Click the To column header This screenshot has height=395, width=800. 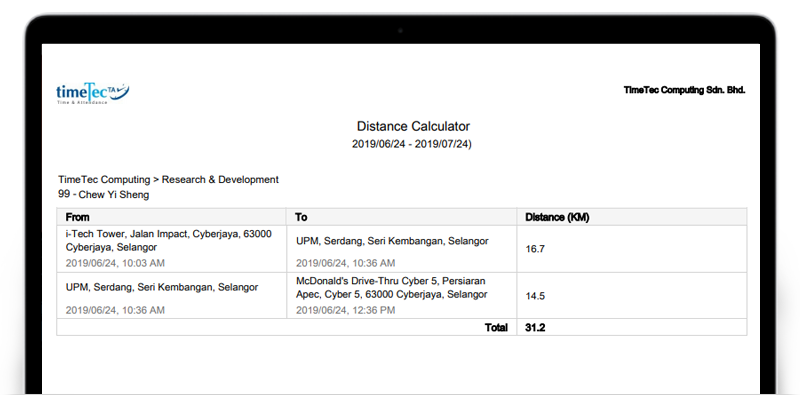coord(301,217)
